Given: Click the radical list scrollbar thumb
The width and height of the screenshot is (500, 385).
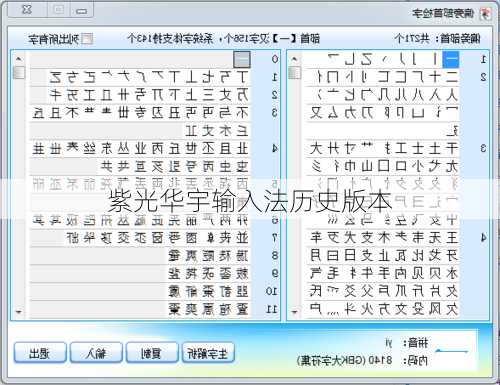Looking at the screenshot, I should coord(294,72).
